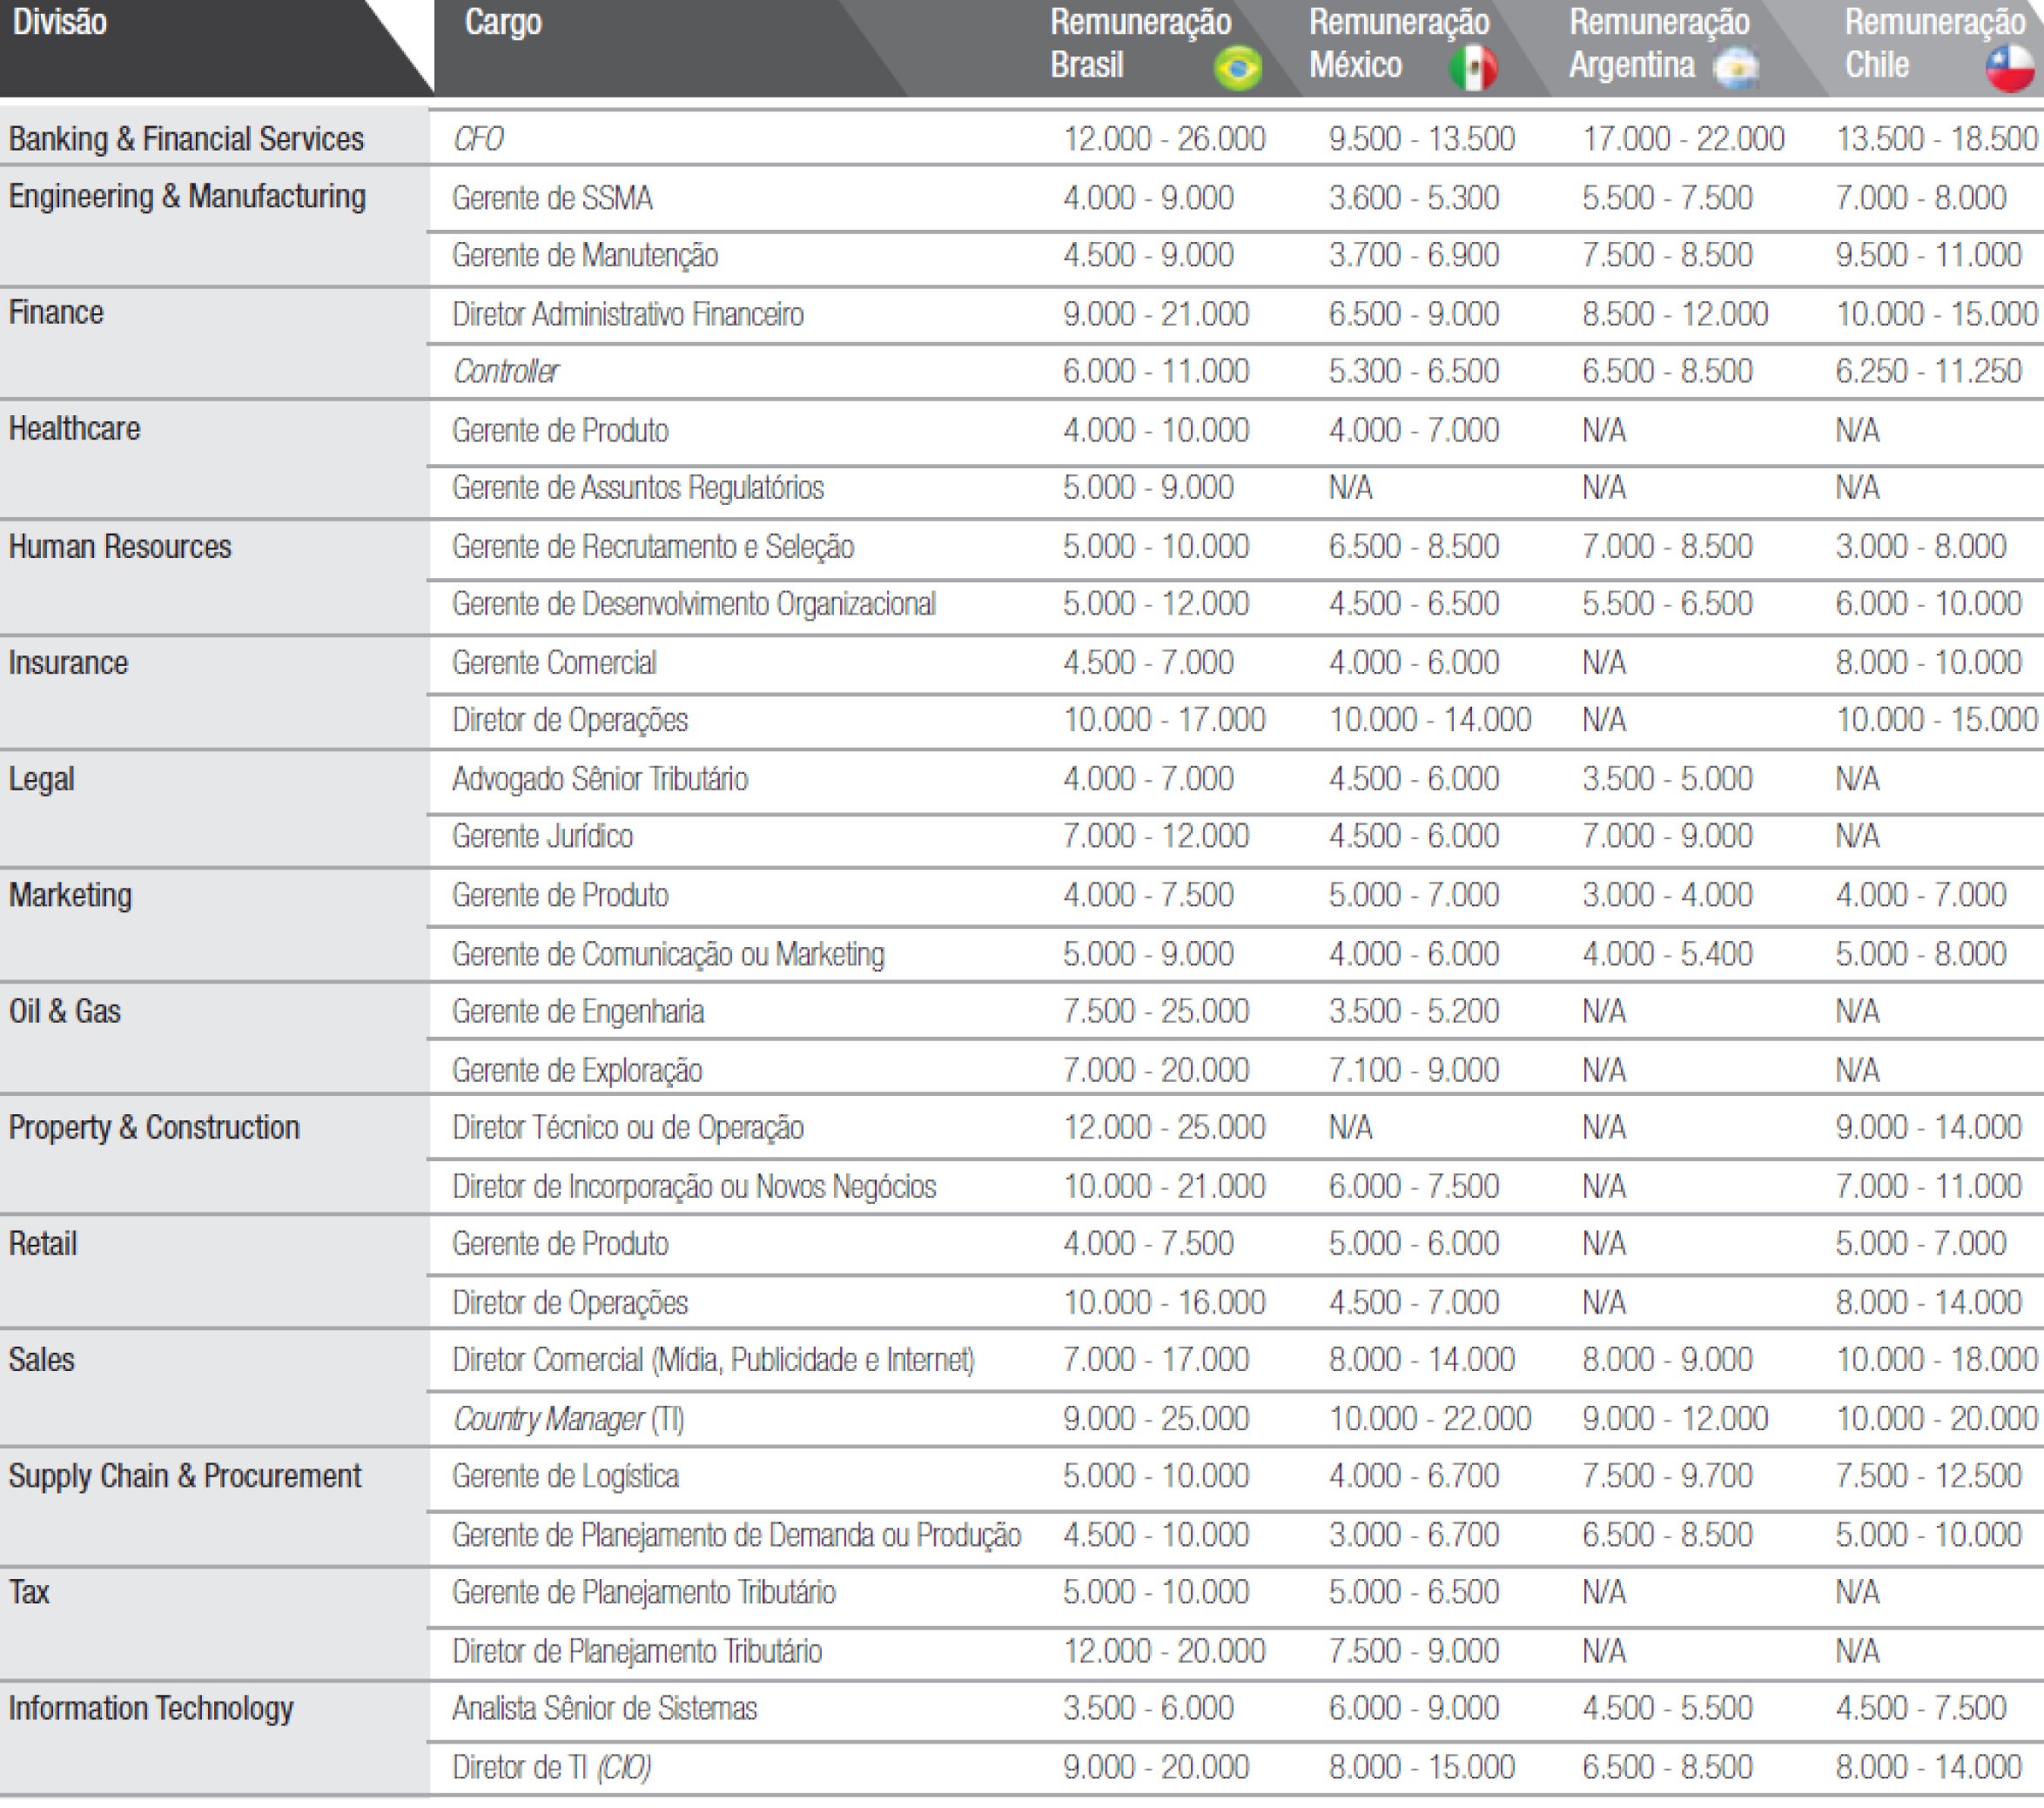2044x1808 pixels.
Task: Select Property & Construction division
Action: 154,1128
